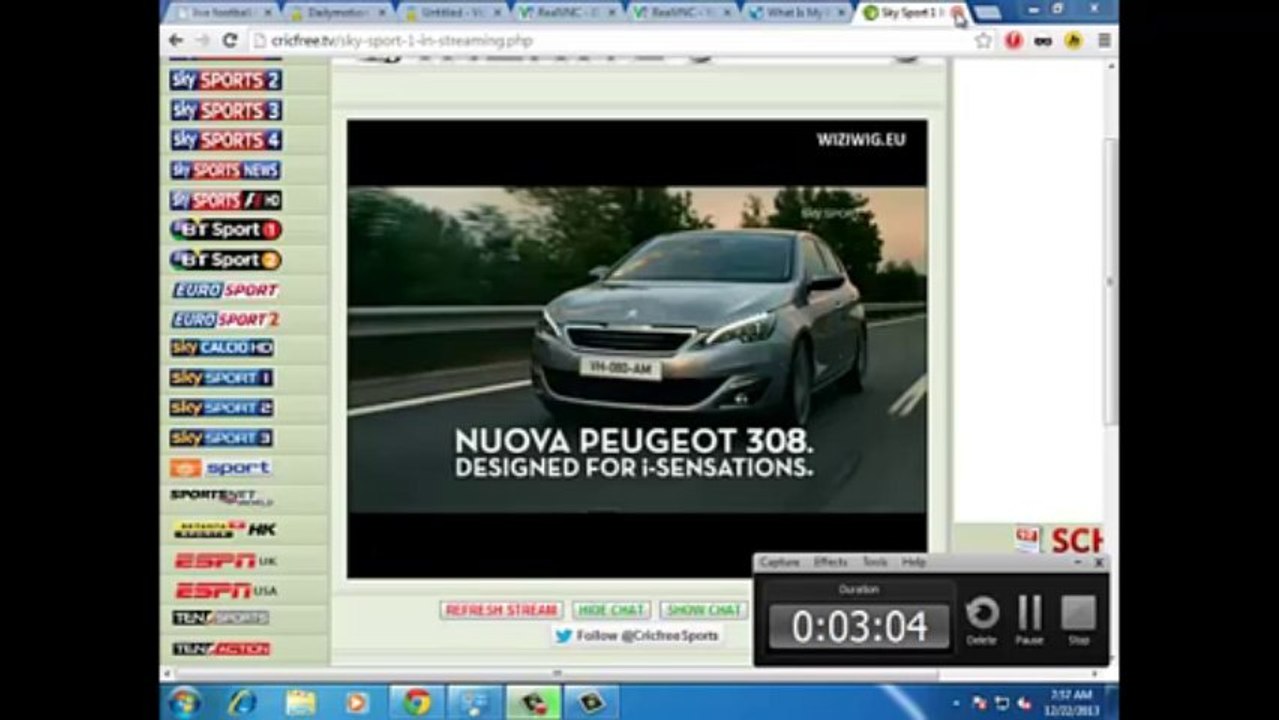Reload the cricfree.tv page
This screenshot has width=1279, height=720.
[229, 40]
